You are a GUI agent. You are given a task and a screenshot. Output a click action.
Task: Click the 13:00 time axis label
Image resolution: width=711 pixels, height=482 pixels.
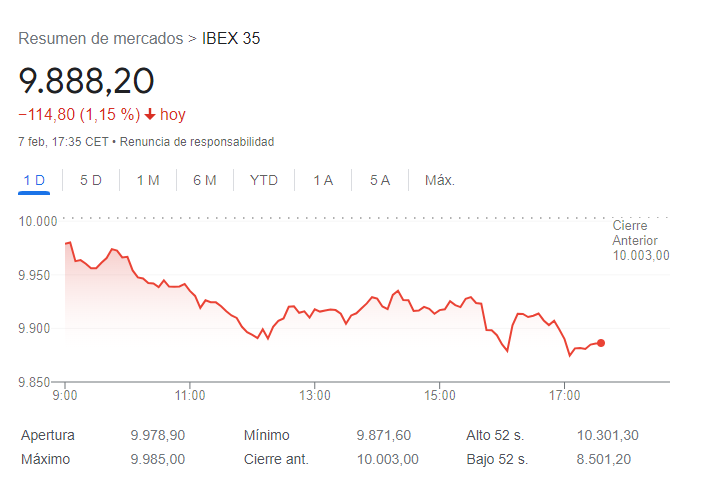point(315,396)
